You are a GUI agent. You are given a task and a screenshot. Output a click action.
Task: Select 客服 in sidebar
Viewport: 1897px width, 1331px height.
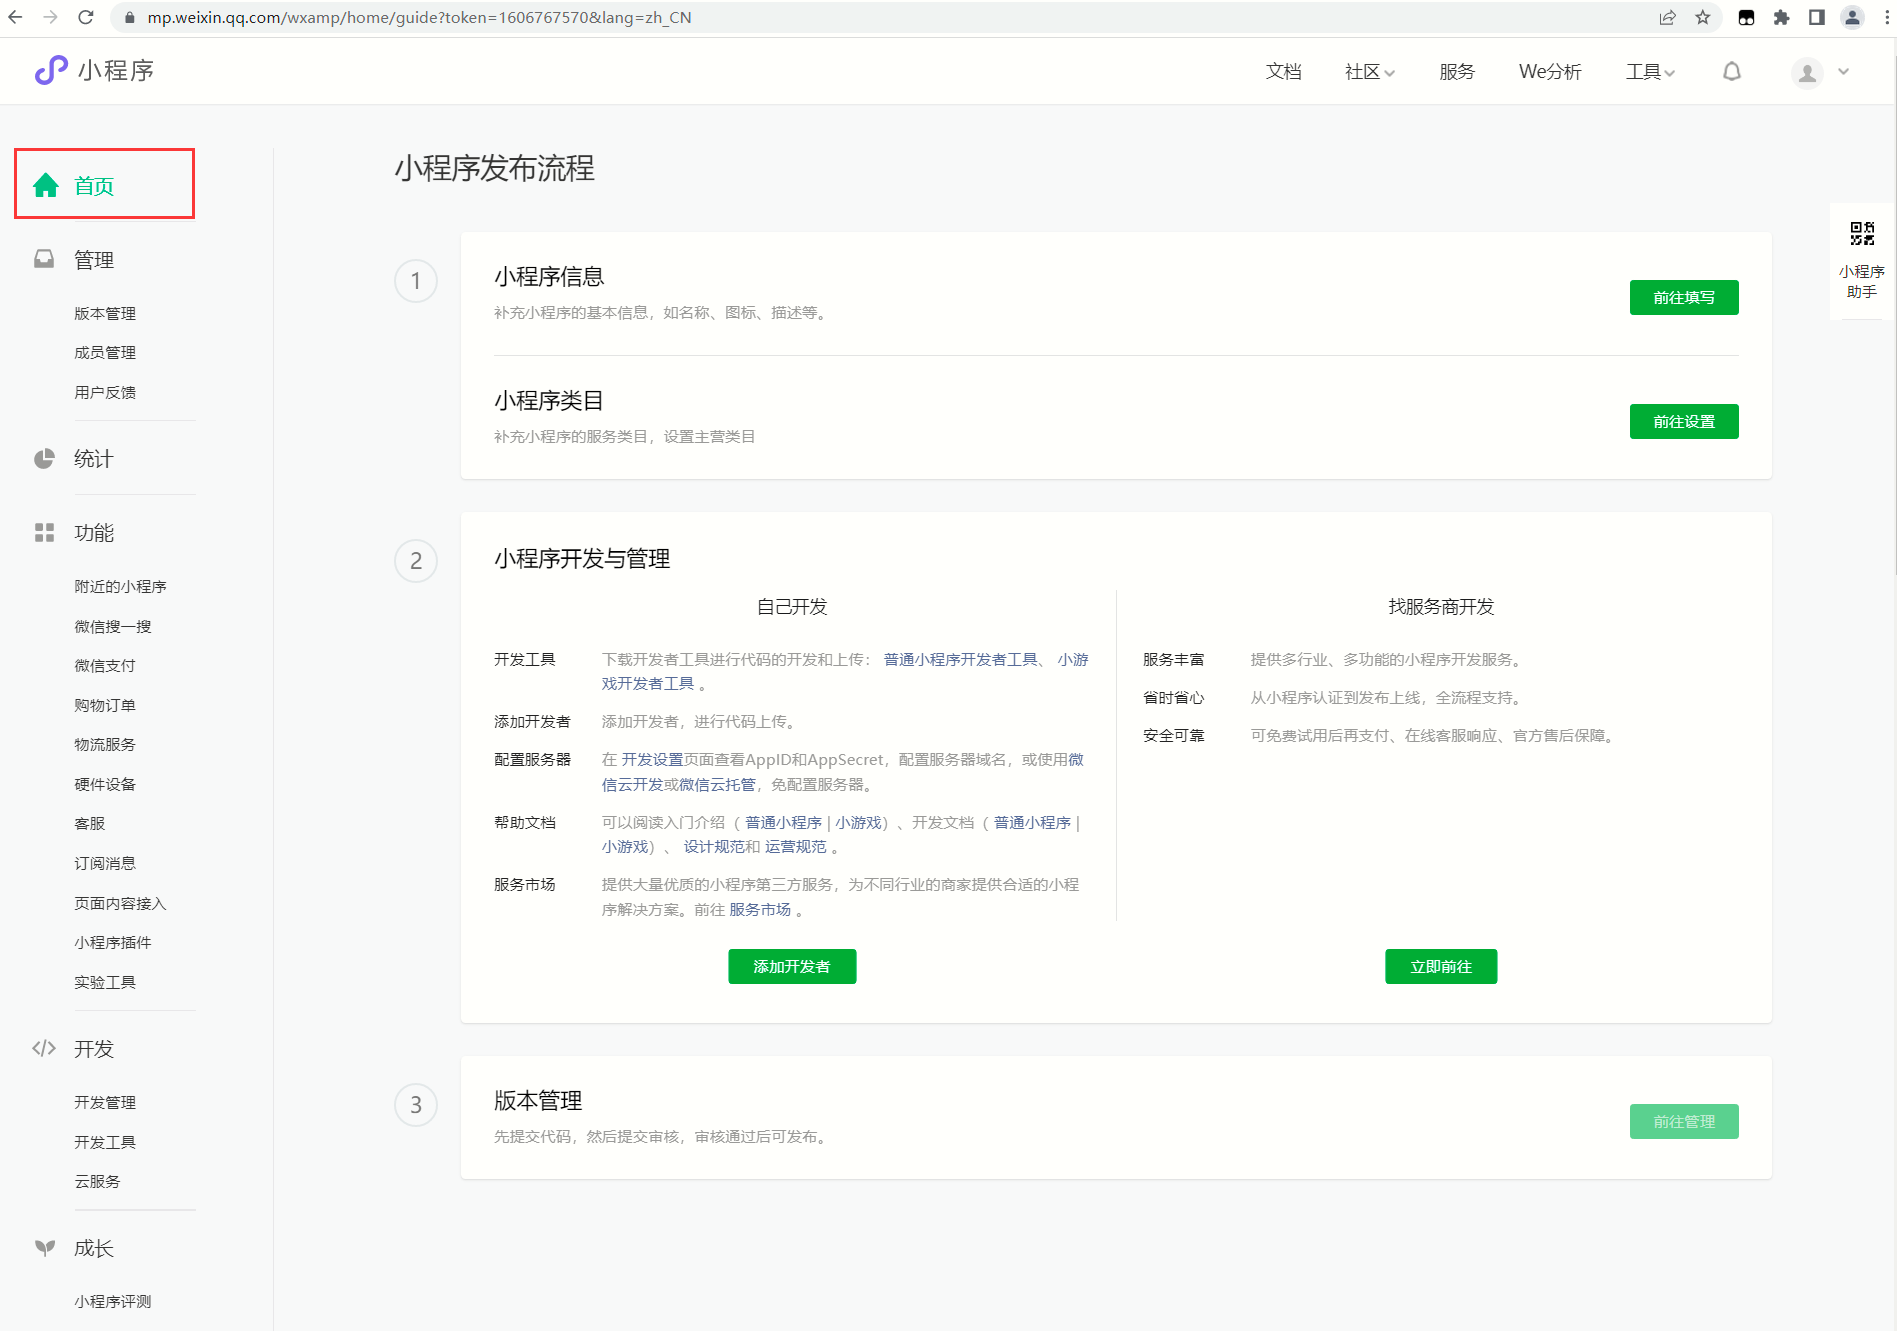coord(90,823)
